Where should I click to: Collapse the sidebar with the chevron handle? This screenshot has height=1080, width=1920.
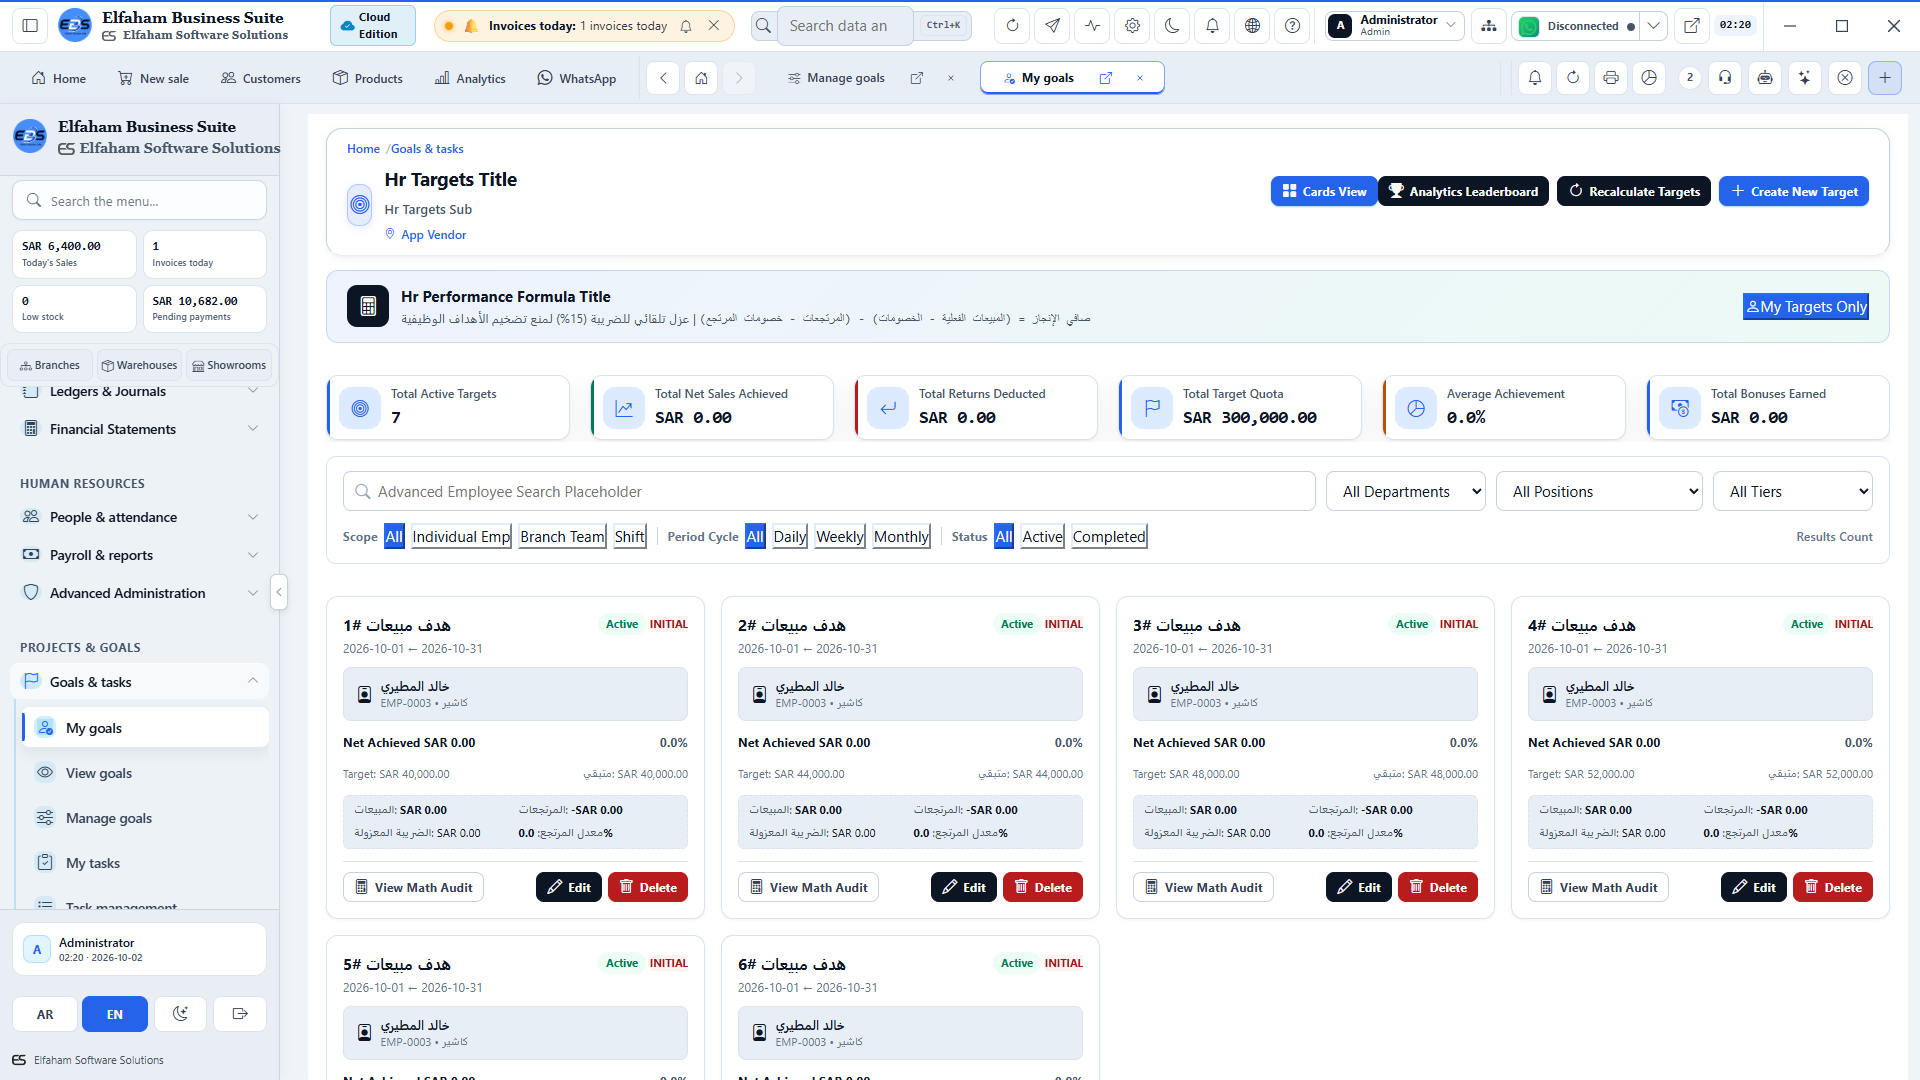279,592
